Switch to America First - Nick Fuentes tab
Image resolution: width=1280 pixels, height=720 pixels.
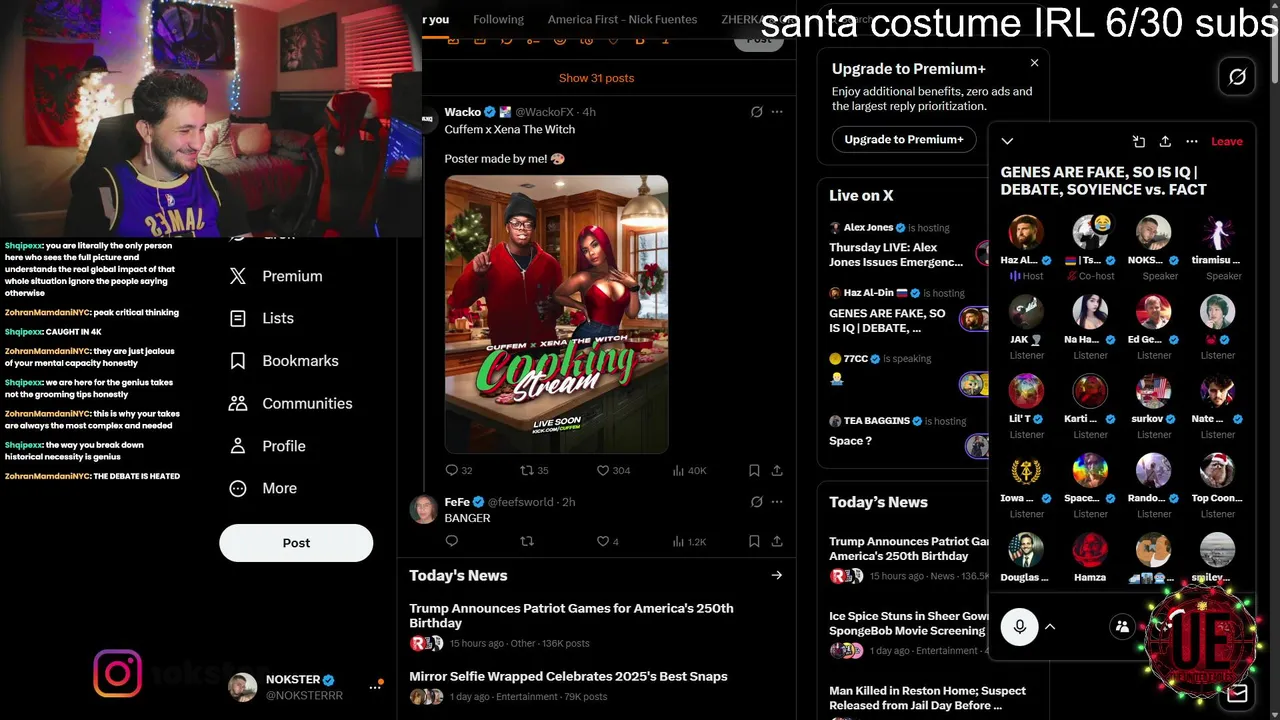click(x=622, y=19)
